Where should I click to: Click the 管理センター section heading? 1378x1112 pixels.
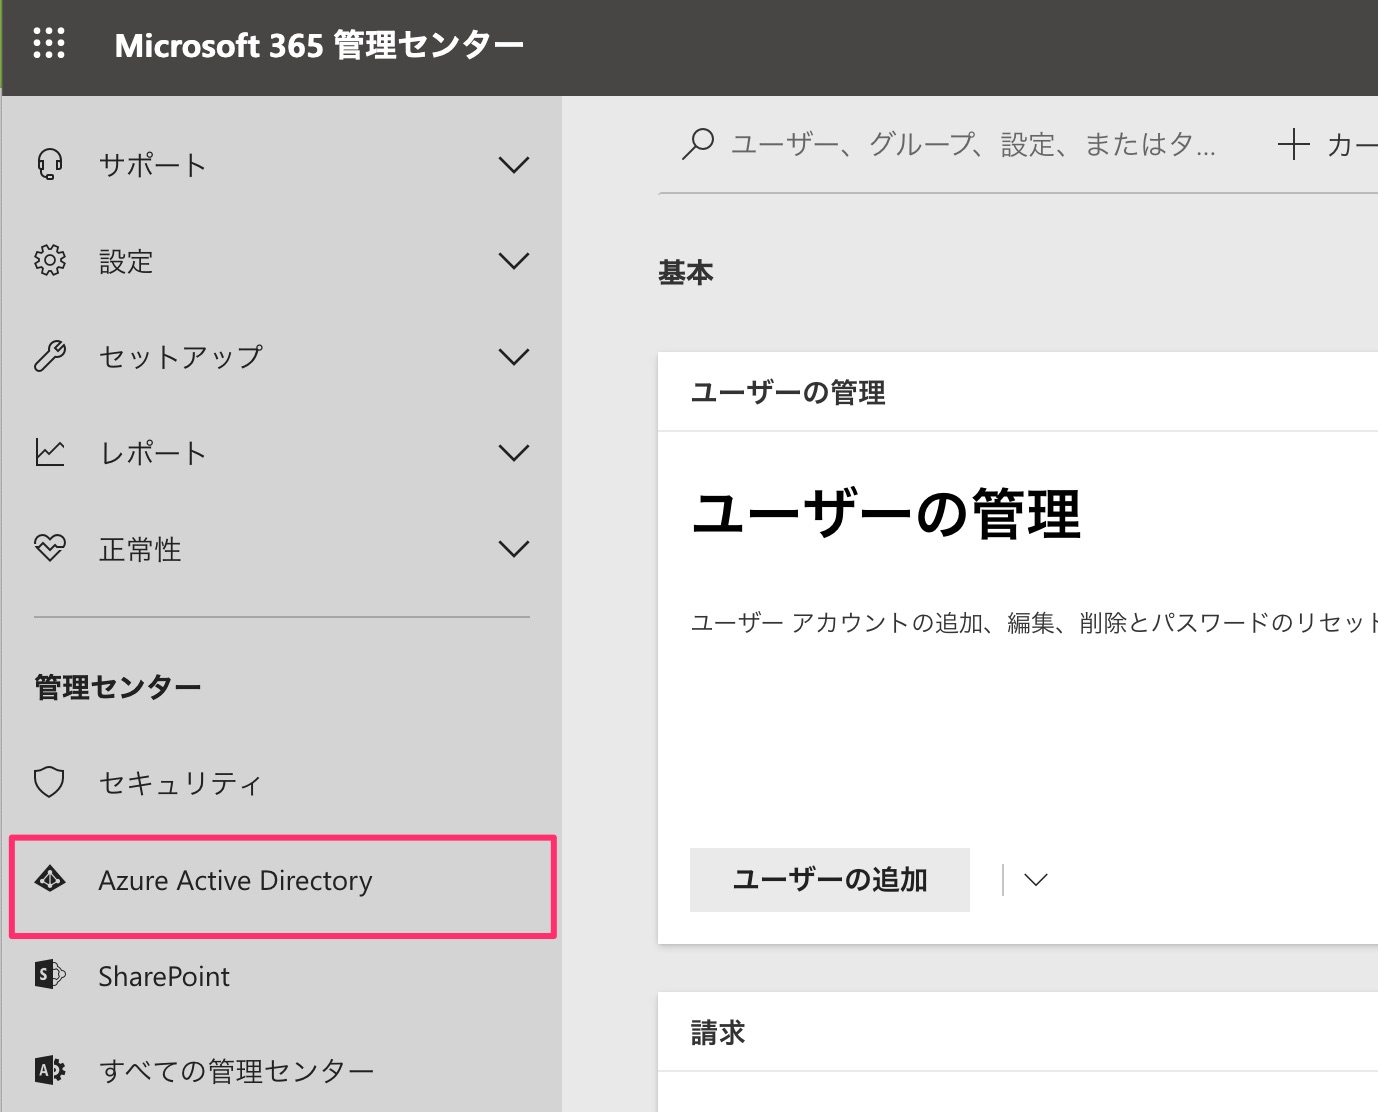pyautogui.click(x=118, y=687)
